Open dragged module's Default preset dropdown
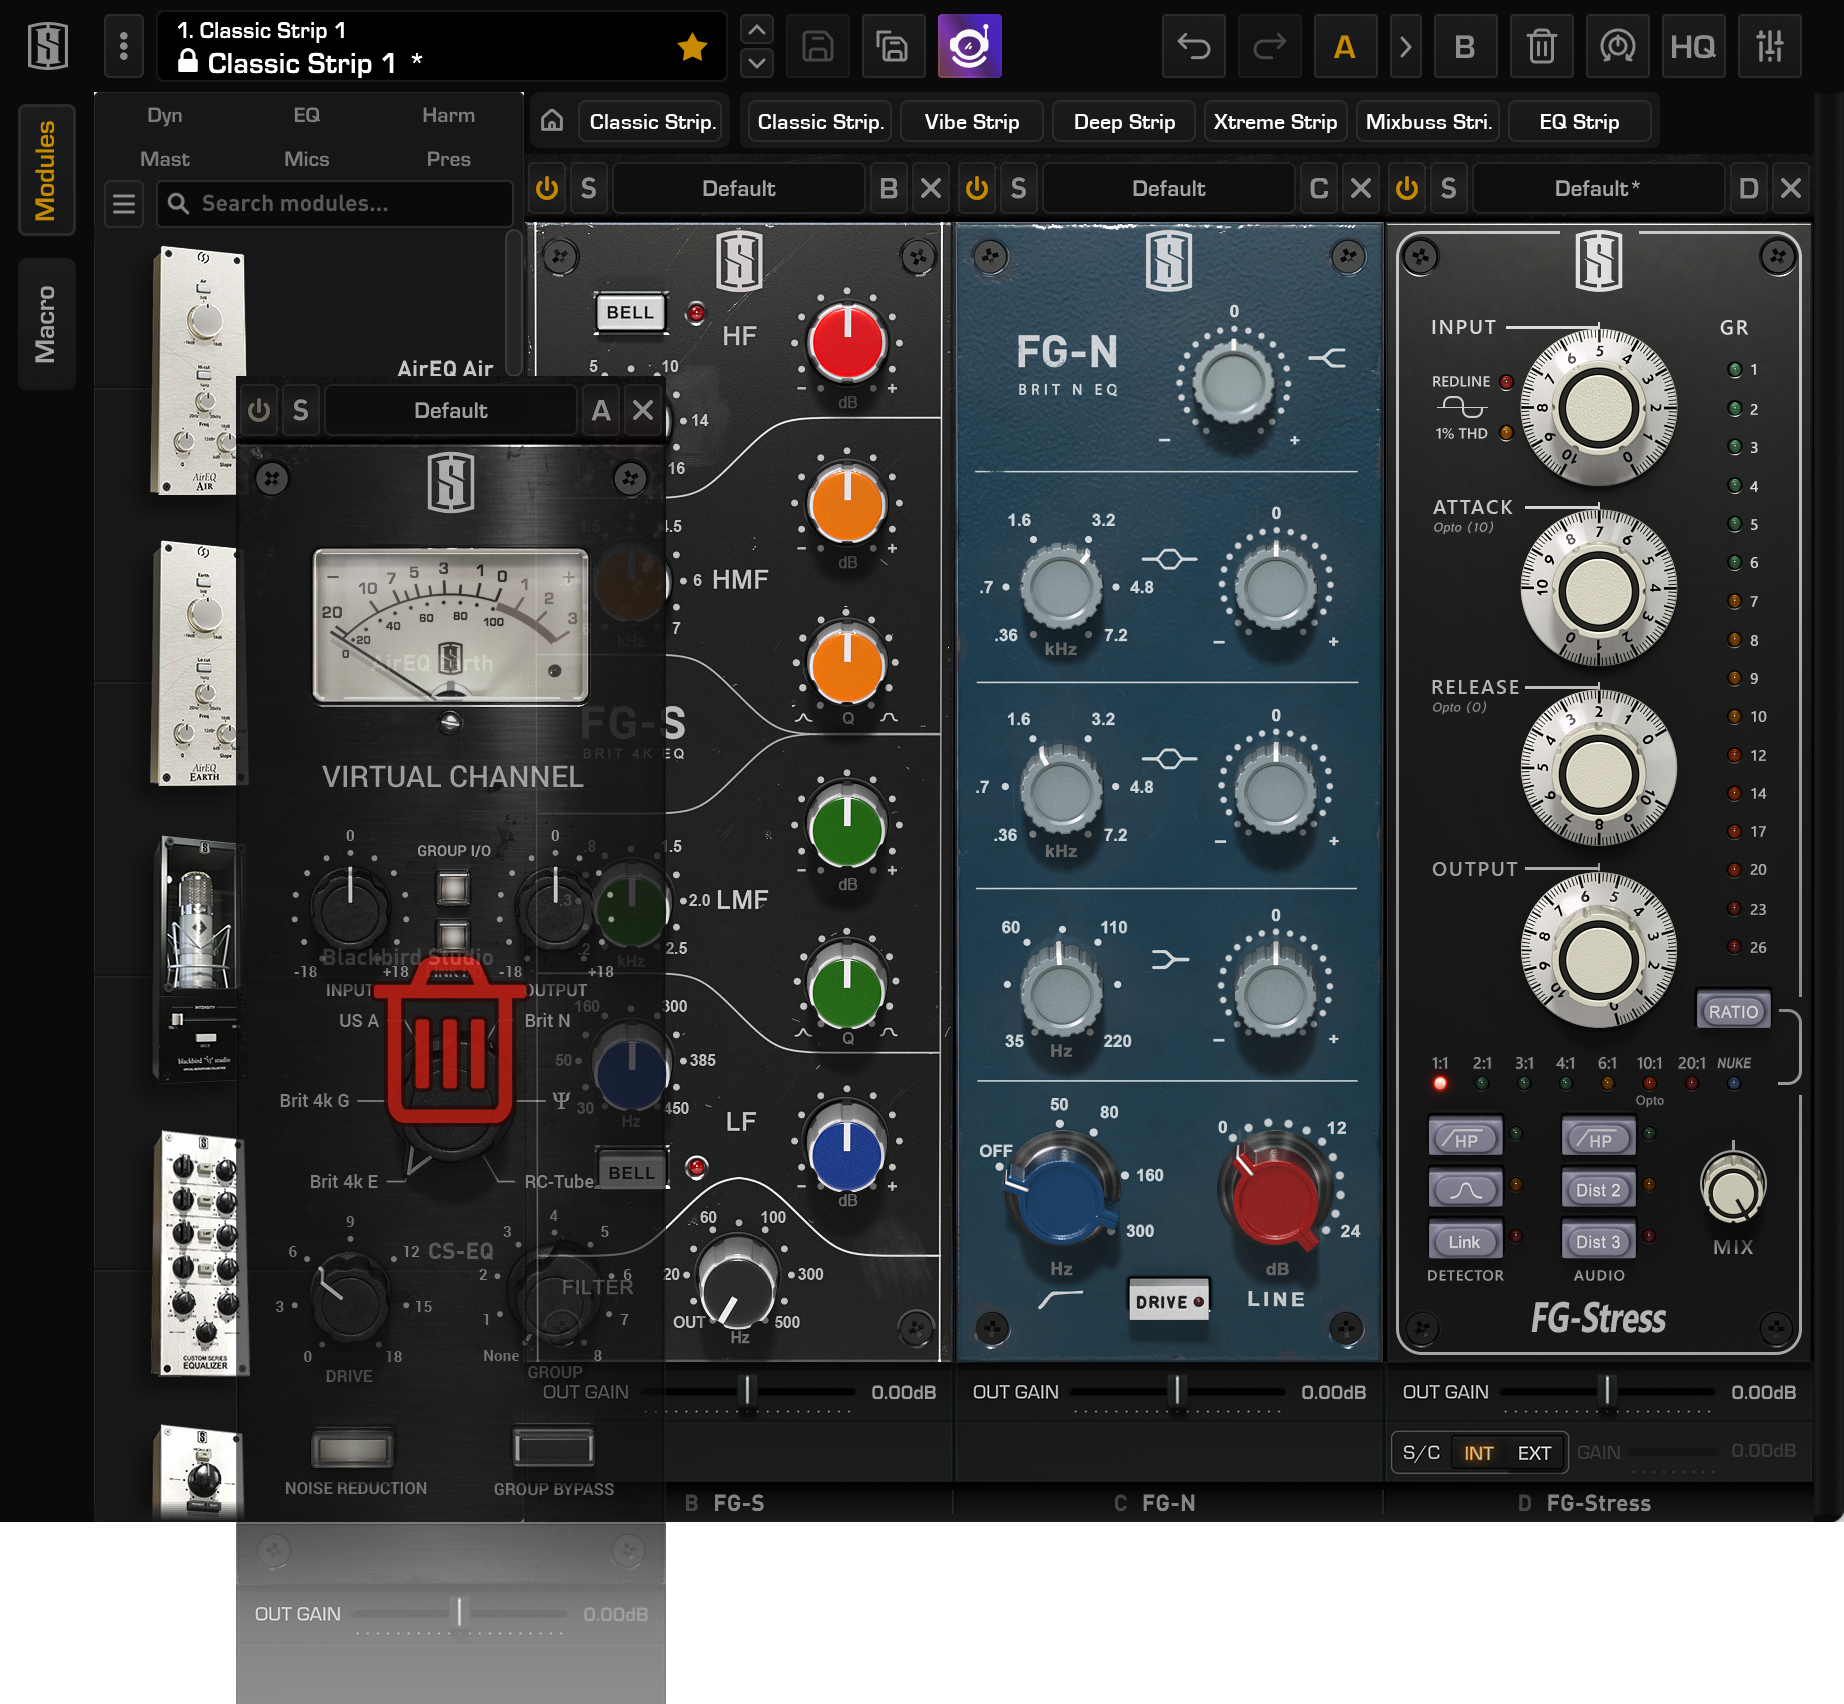Image resolution: width=1844 pixels, height=1704 pixels. (451, 410)
